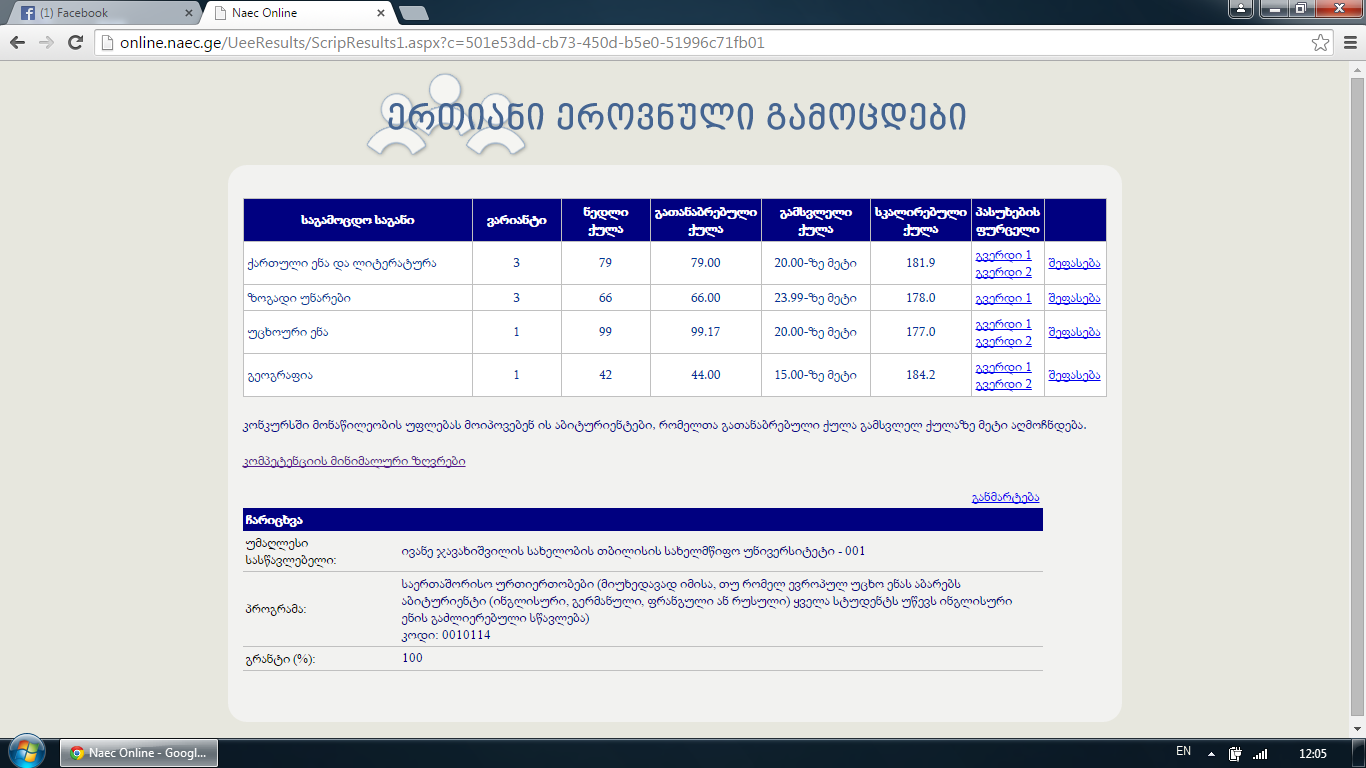
Task: Click შეფასება in the ზოგადი უნარები row
Action: click(1074, 298)
